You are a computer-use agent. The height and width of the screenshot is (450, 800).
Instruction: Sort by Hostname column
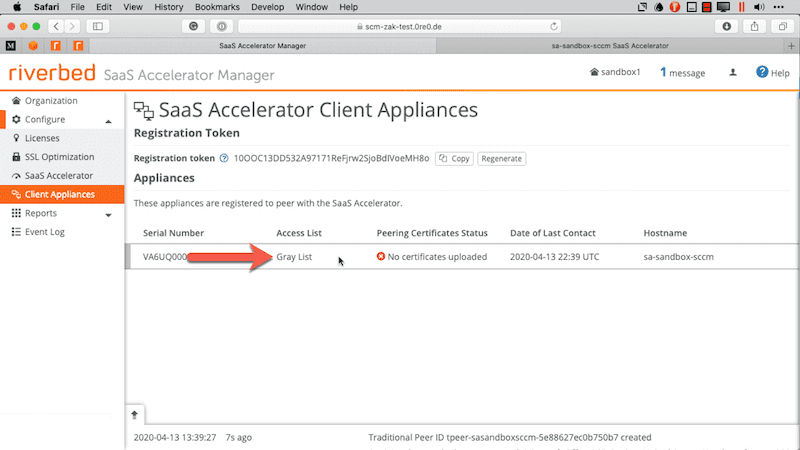coord(665,233)
